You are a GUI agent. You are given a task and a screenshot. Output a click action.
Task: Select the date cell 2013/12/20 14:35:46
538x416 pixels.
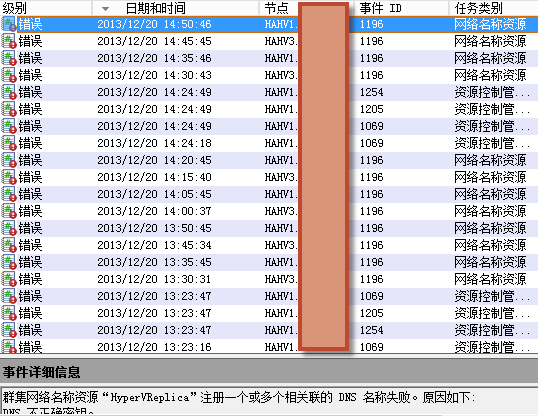pos(154,58)
